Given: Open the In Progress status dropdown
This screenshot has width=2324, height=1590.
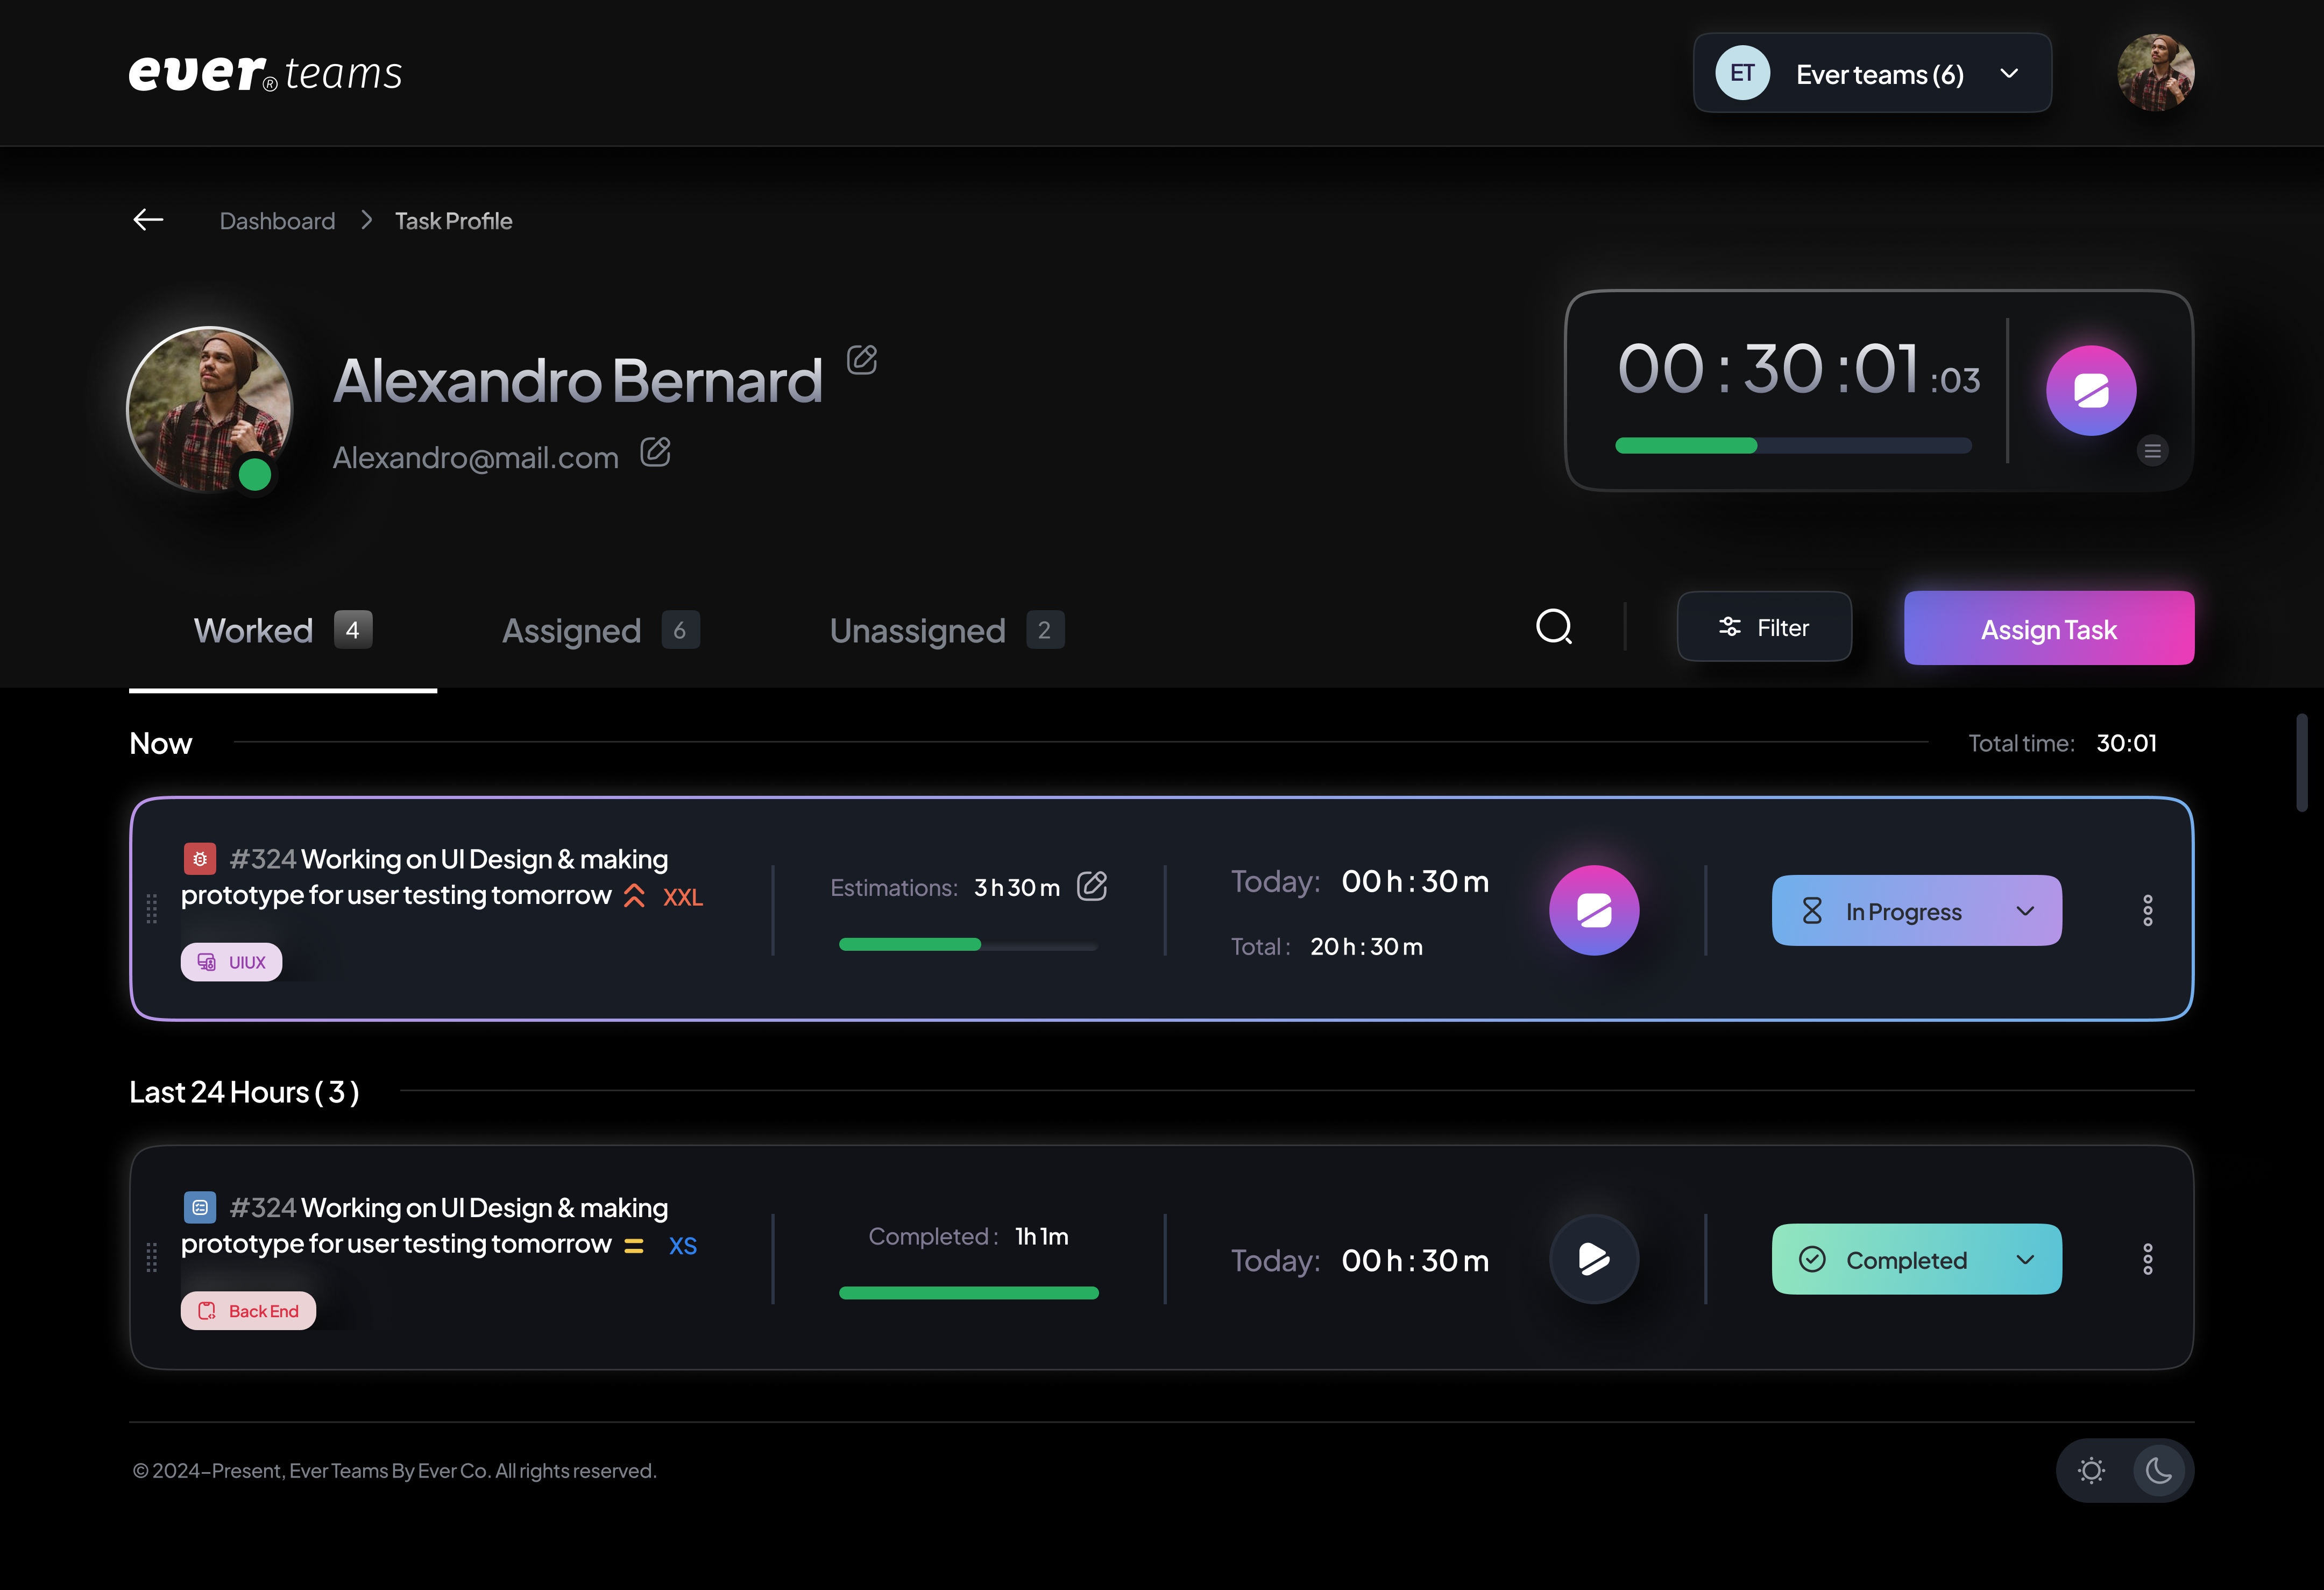Looking at the screenshot, I should [1915, 911].
